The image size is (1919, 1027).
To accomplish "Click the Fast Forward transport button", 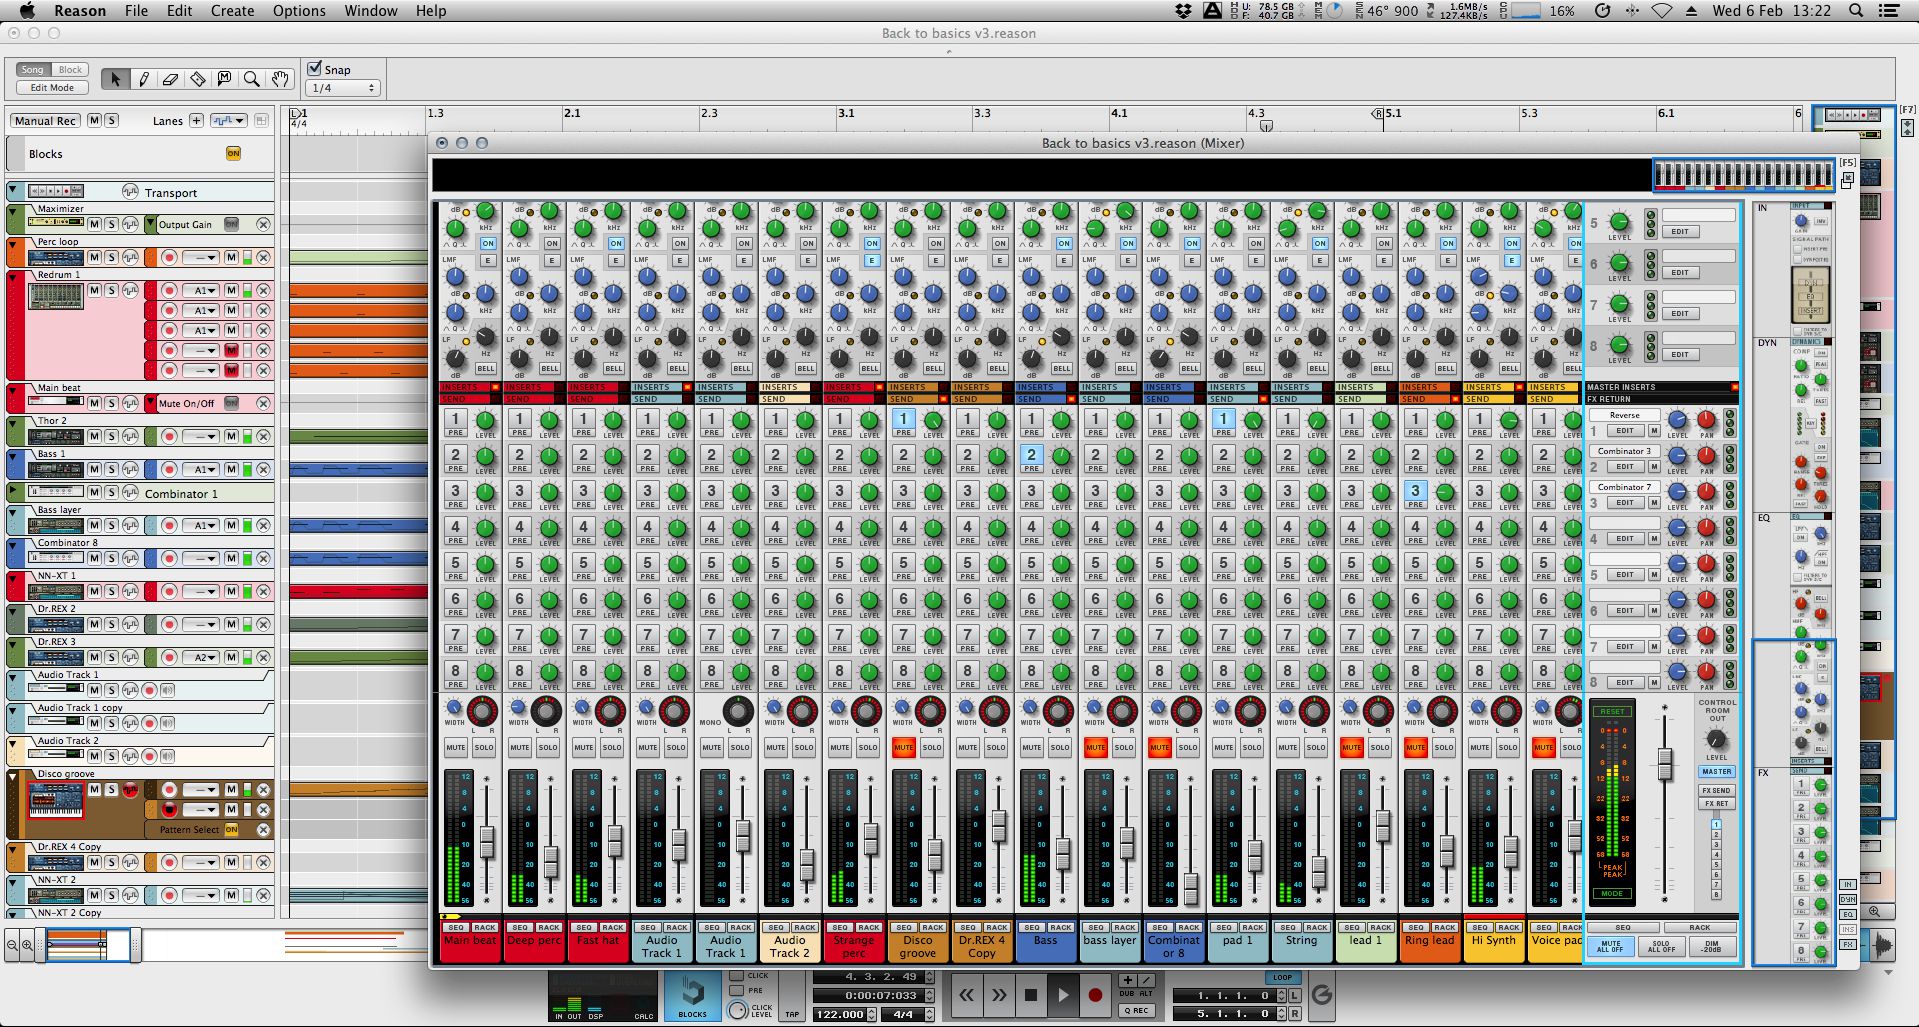I will click(x=999, y=995).
